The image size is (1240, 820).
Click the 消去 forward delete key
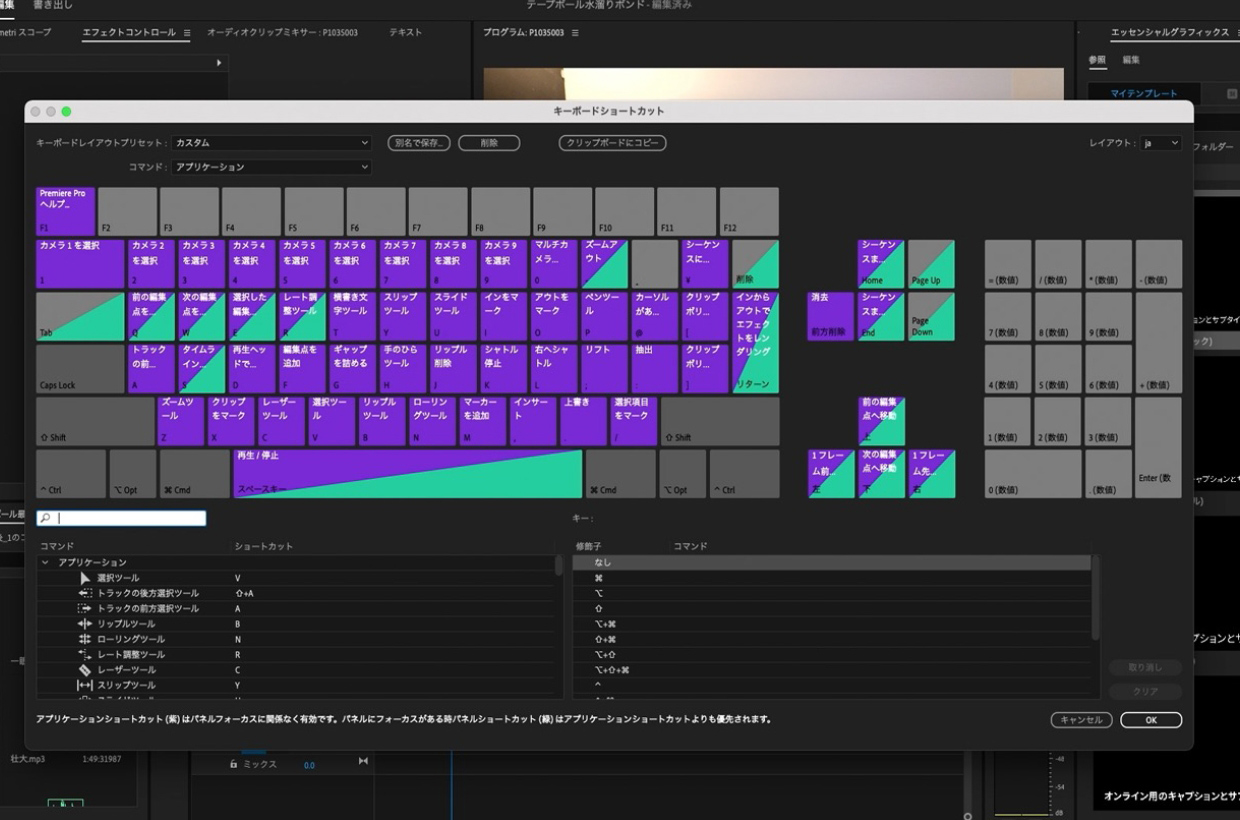coord(831,316)
